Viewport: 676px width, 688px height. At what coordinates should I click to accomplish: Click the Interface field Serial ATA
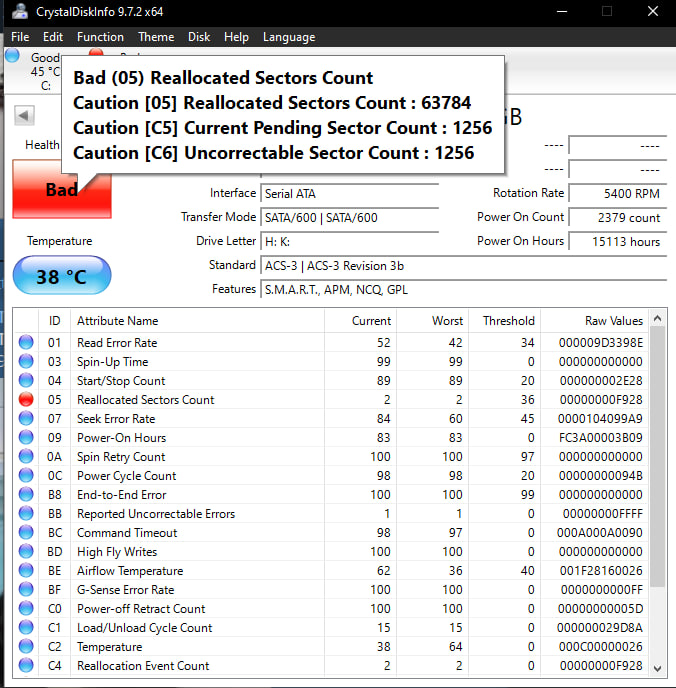[350, 194]
